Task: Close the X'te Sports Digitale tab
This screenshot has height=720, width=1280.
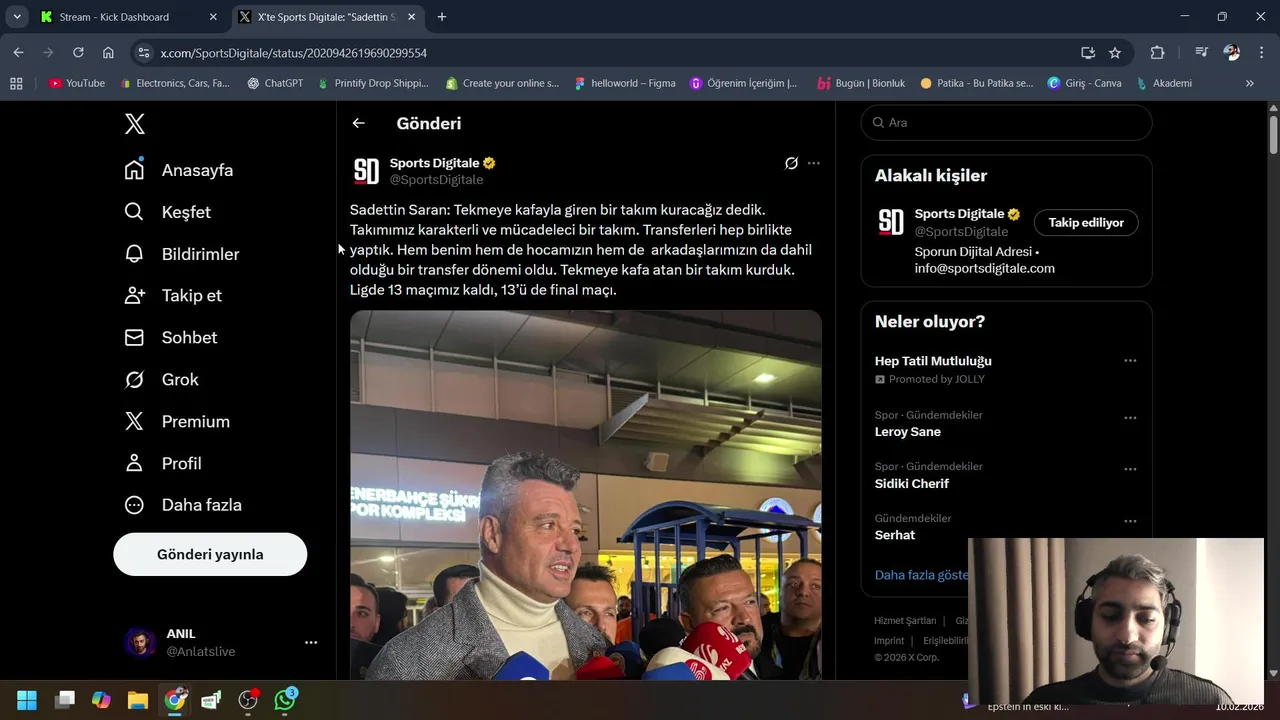Action: (x=411, y=17)
